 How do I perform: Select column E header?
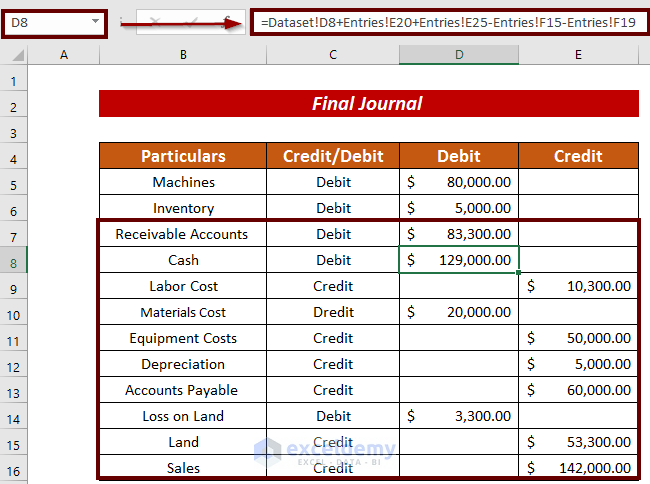pos(578,55)
